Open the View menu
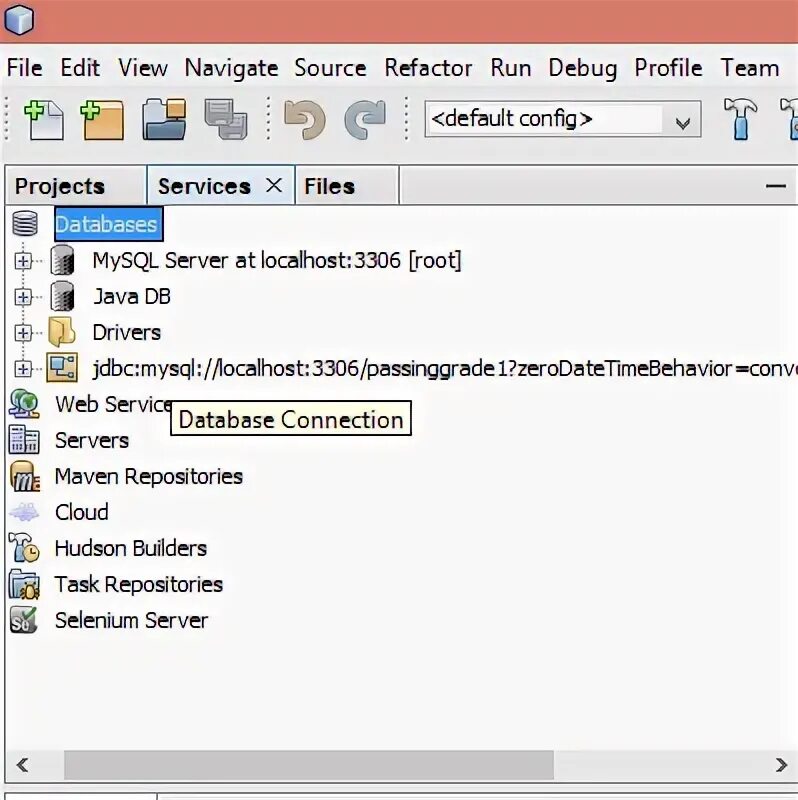Screen dimensions: 798x800 pyautogui.click(x=143, y=68)
